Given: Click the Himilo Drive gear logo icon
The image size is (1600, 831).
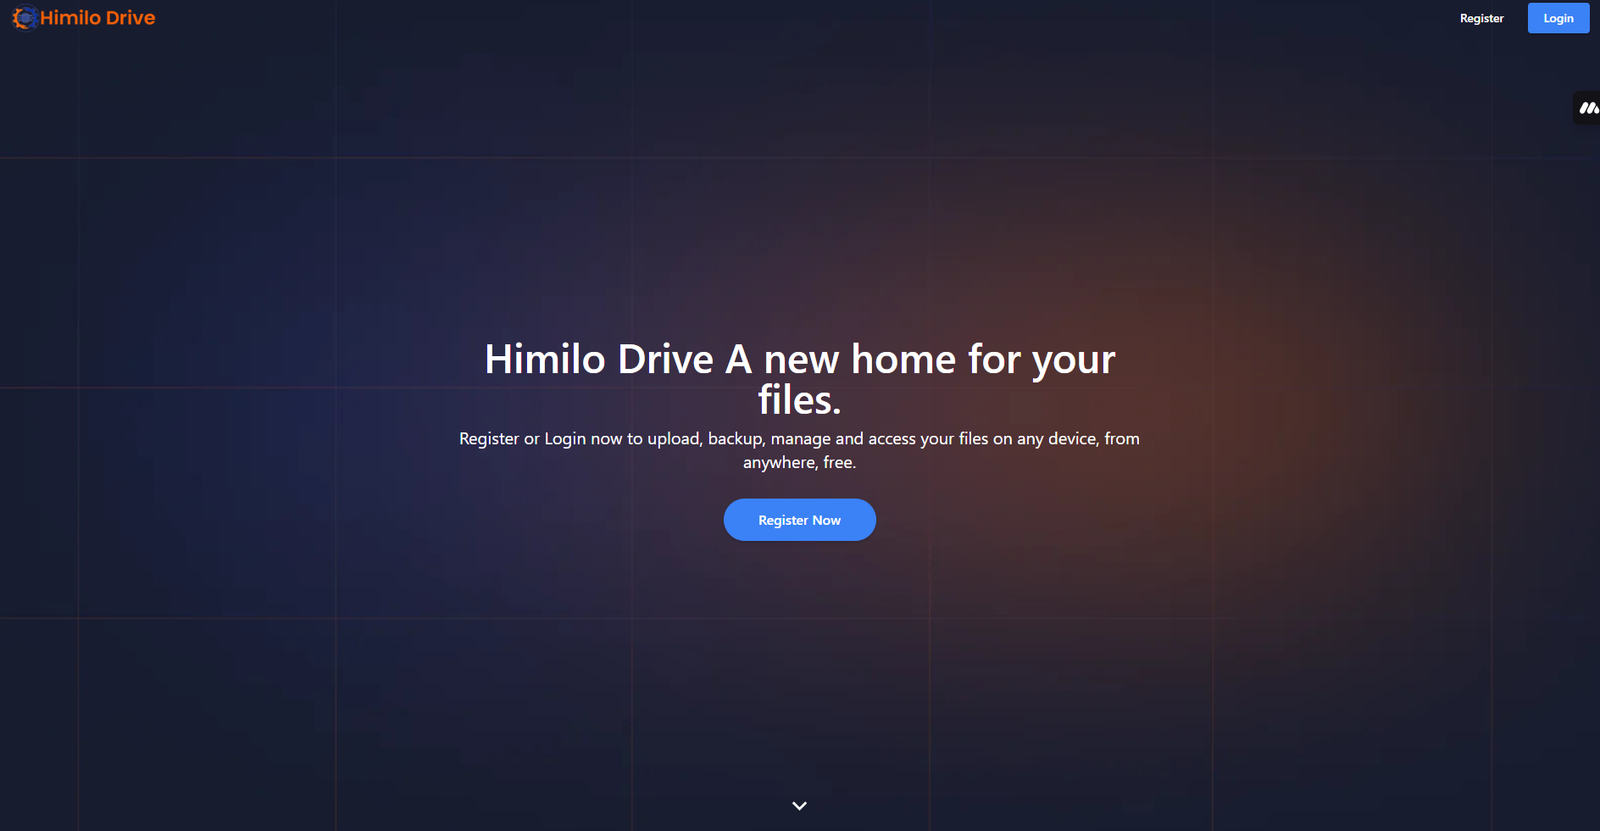Looking at the screenshot, I should [24, 18].
